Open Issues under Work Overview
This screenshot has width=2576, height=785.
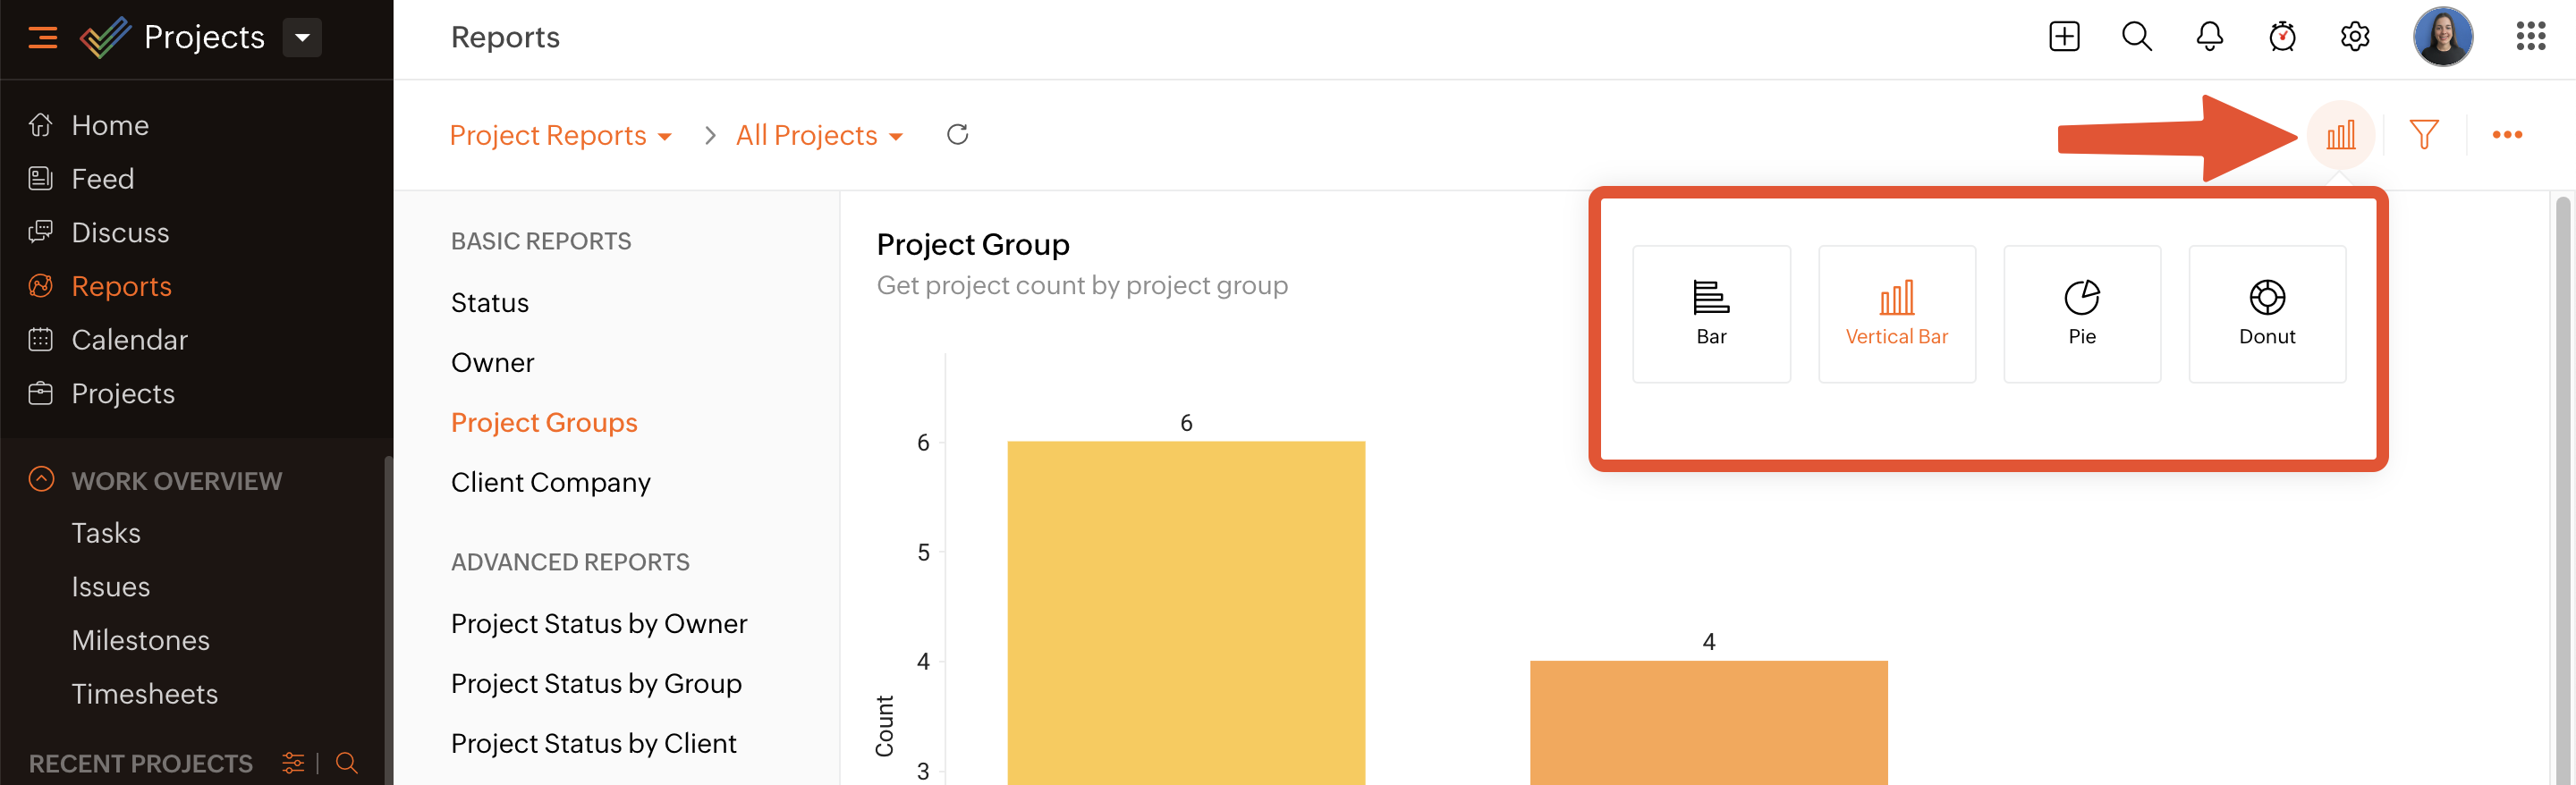[111, 587]
